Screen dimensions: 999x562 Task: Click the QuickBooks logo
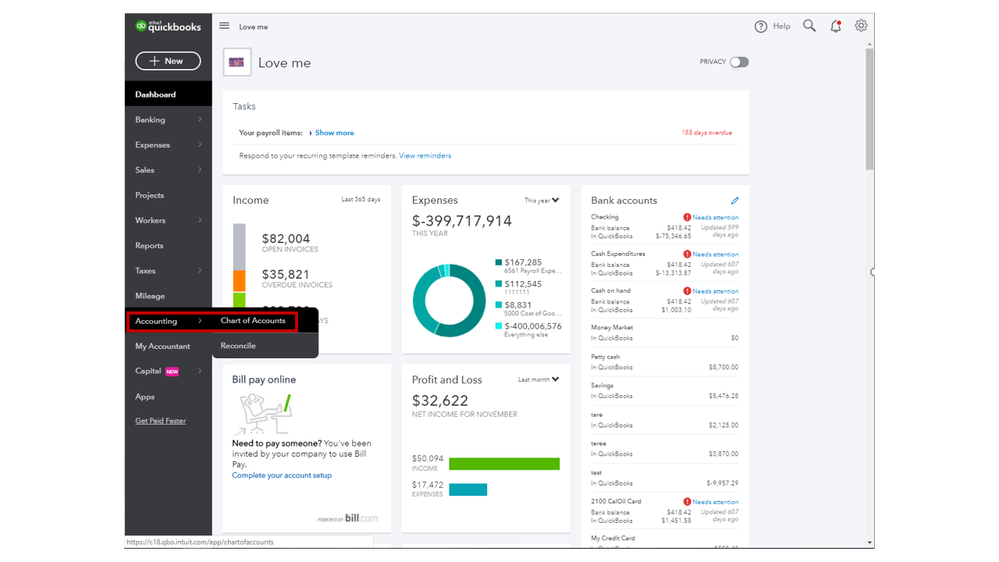[x=168, y=26]
